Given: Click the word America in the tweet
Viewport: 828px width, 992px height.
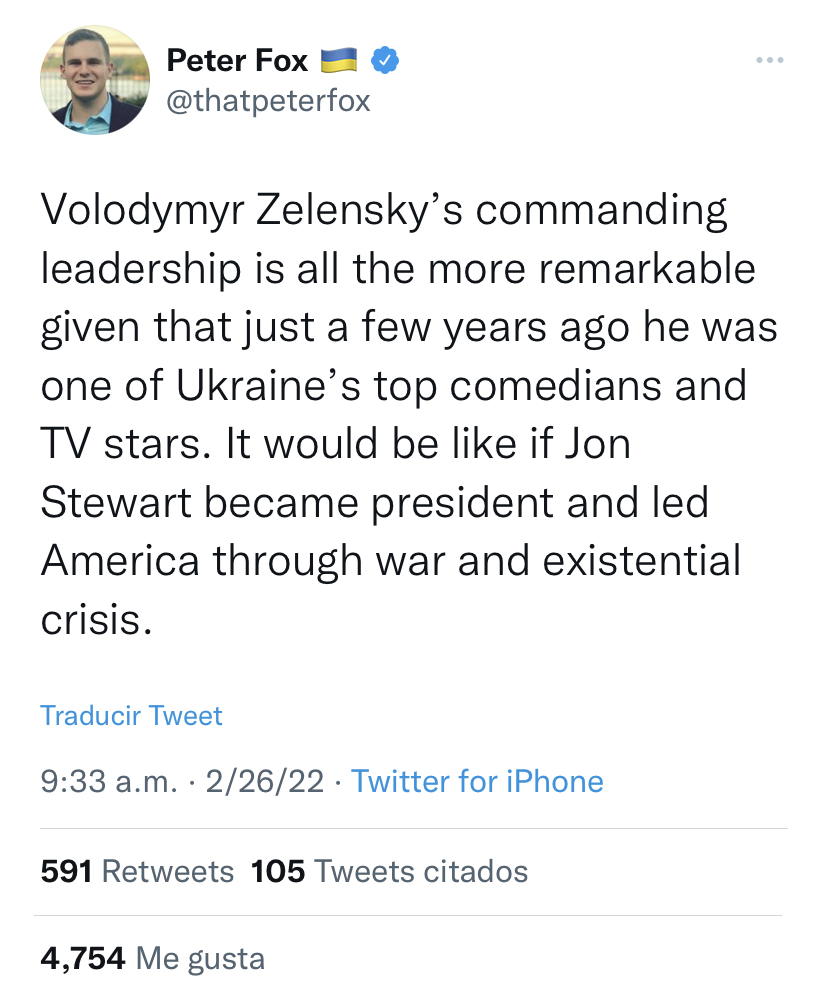Looking at the screenshot, I should tap(120, 560).
